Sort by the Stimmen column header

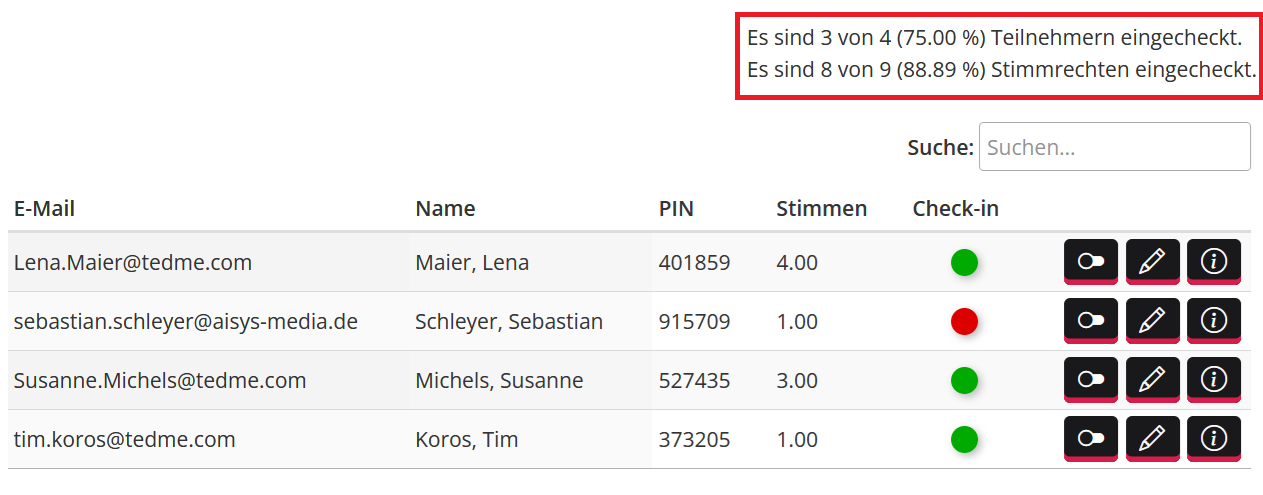[x=821, y=209]
